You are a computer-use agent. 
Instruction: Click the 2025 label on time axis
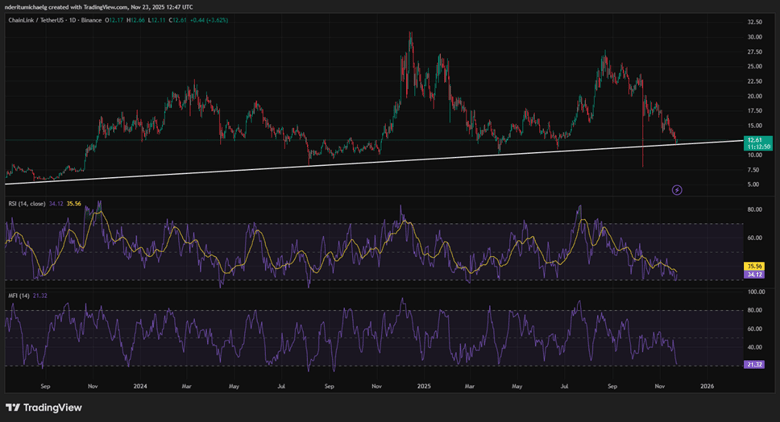click(424, 386)
